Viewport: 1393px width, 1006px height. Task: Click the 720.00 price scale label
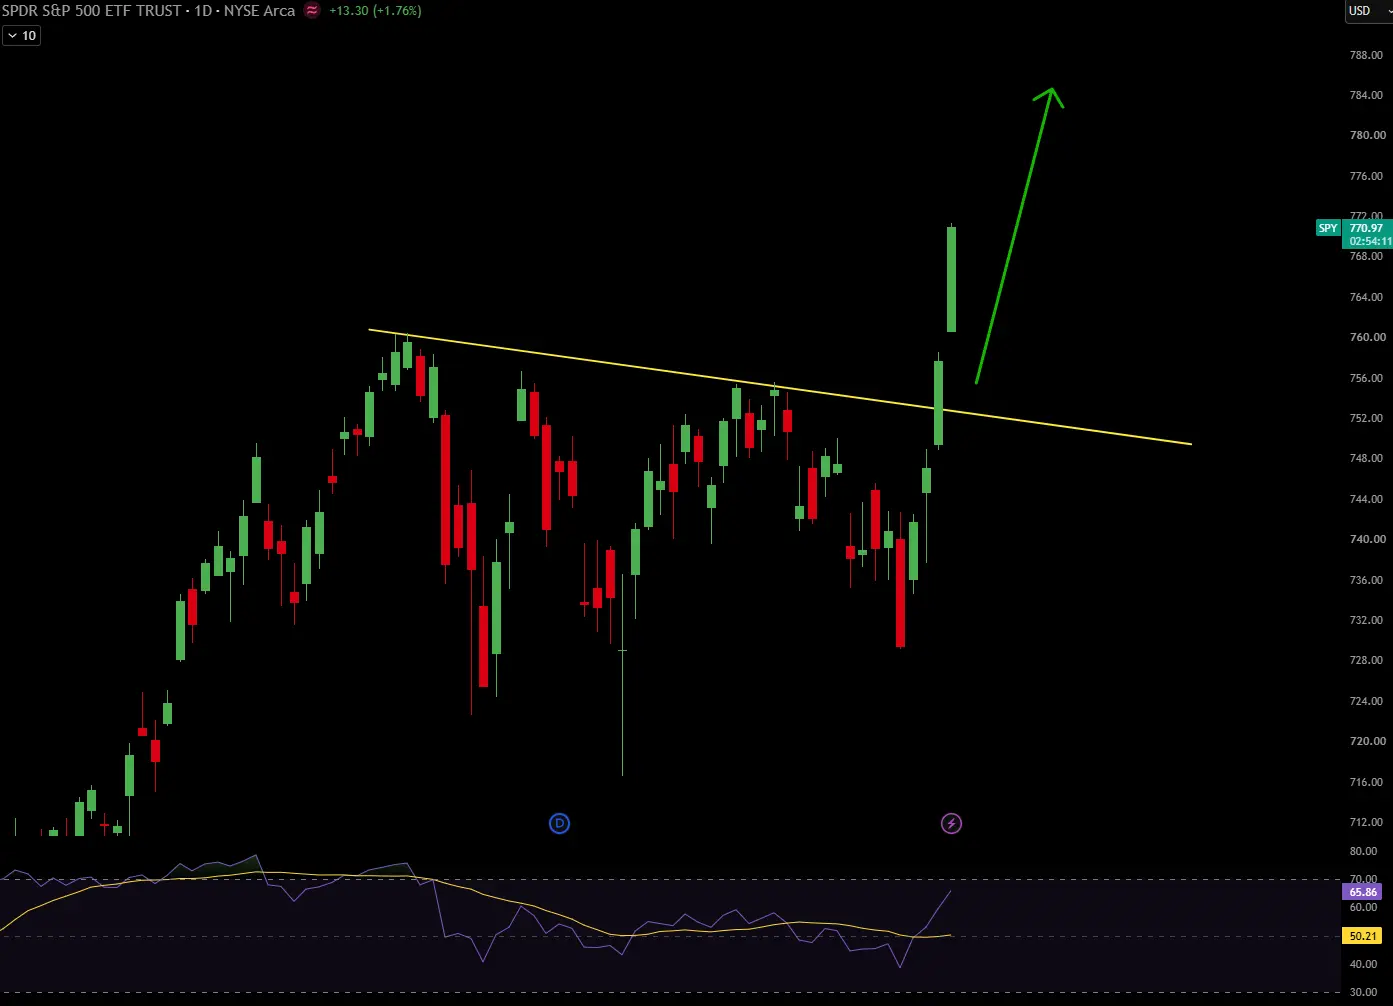pyautogui.click(x=1367, y=741)
